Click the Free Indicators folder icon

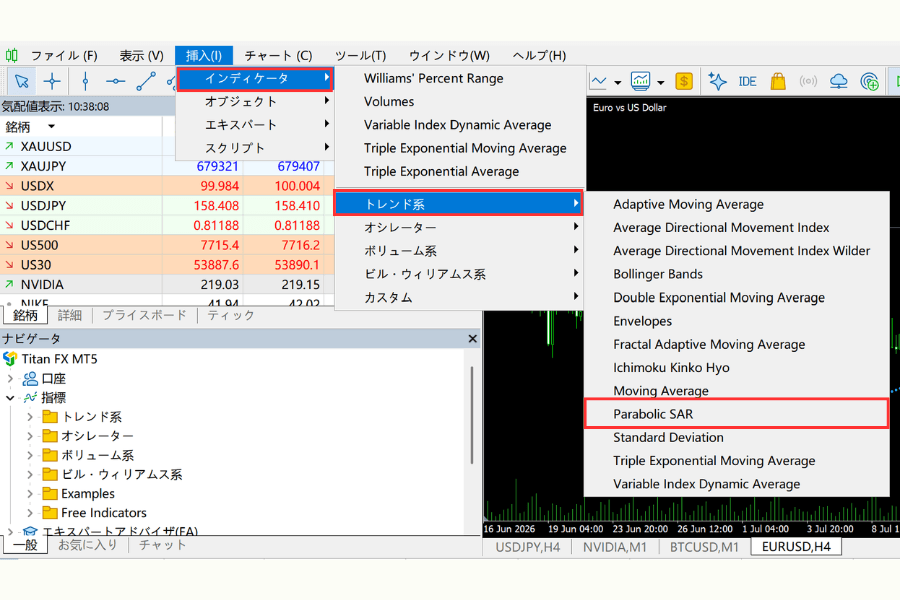[x=50, y=512]
